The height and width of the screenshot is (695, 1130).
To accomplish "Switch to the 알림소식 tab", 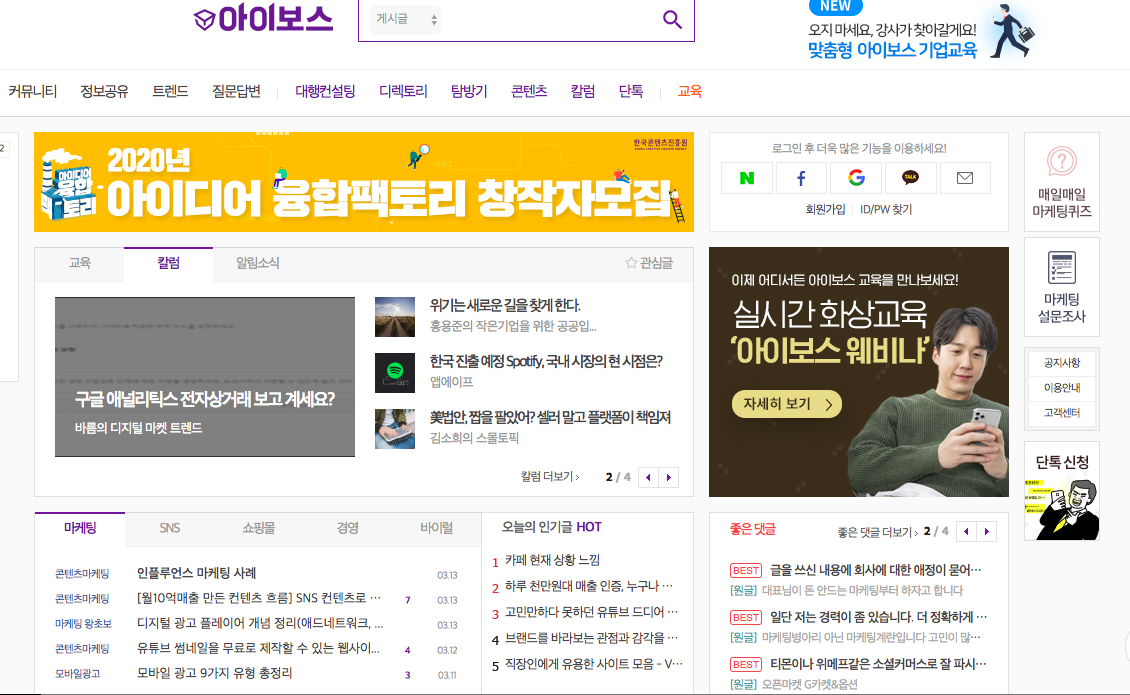I will [257, 263].
